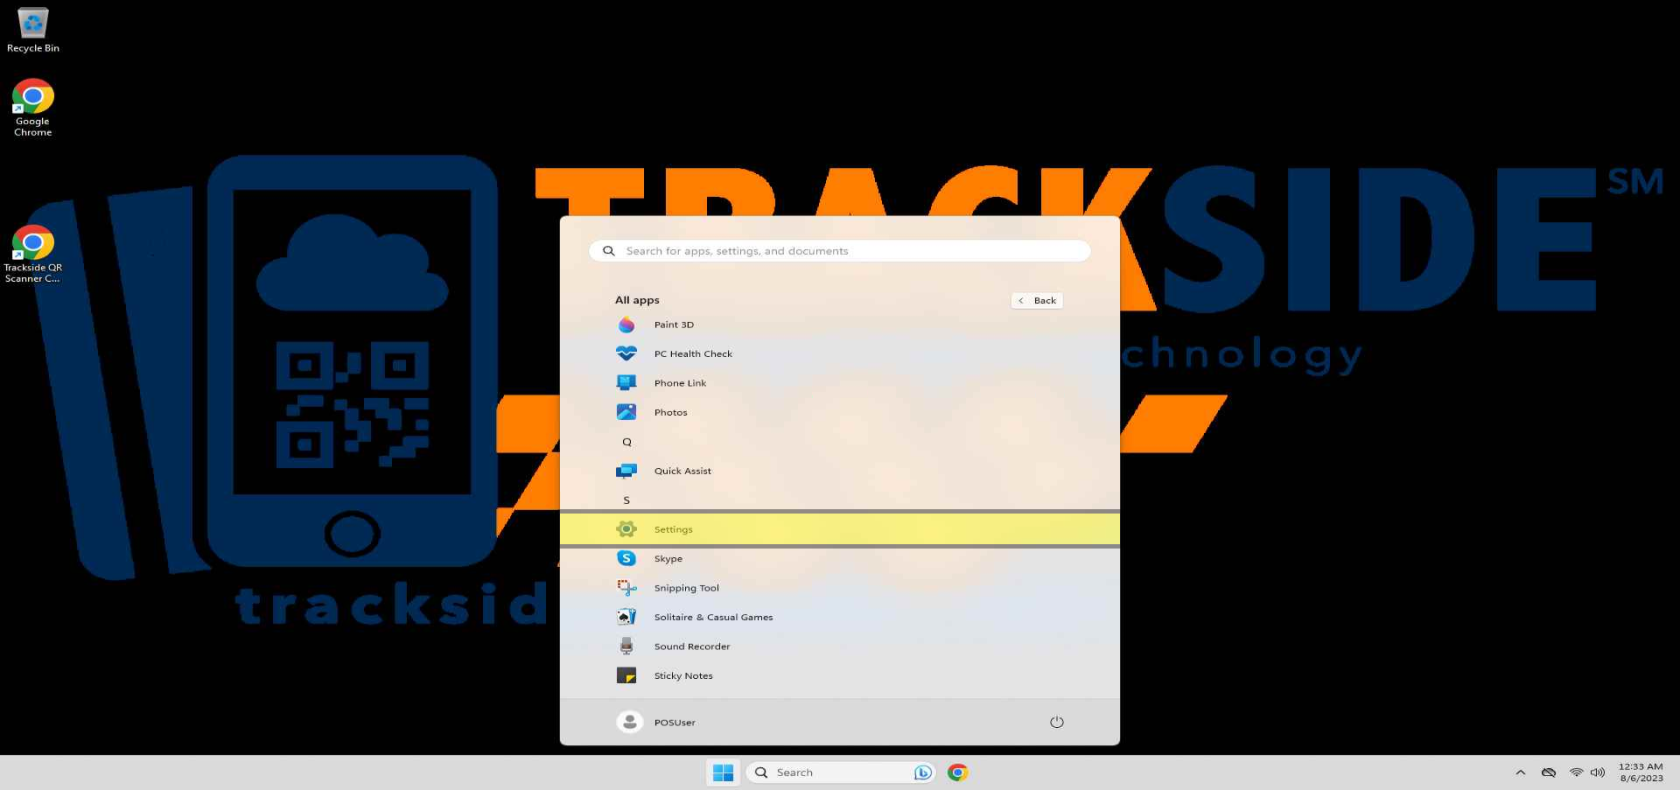1680x790 pixels.
Task: Select Trackside QR Scanner desktop shortcut
Action: 33,254
